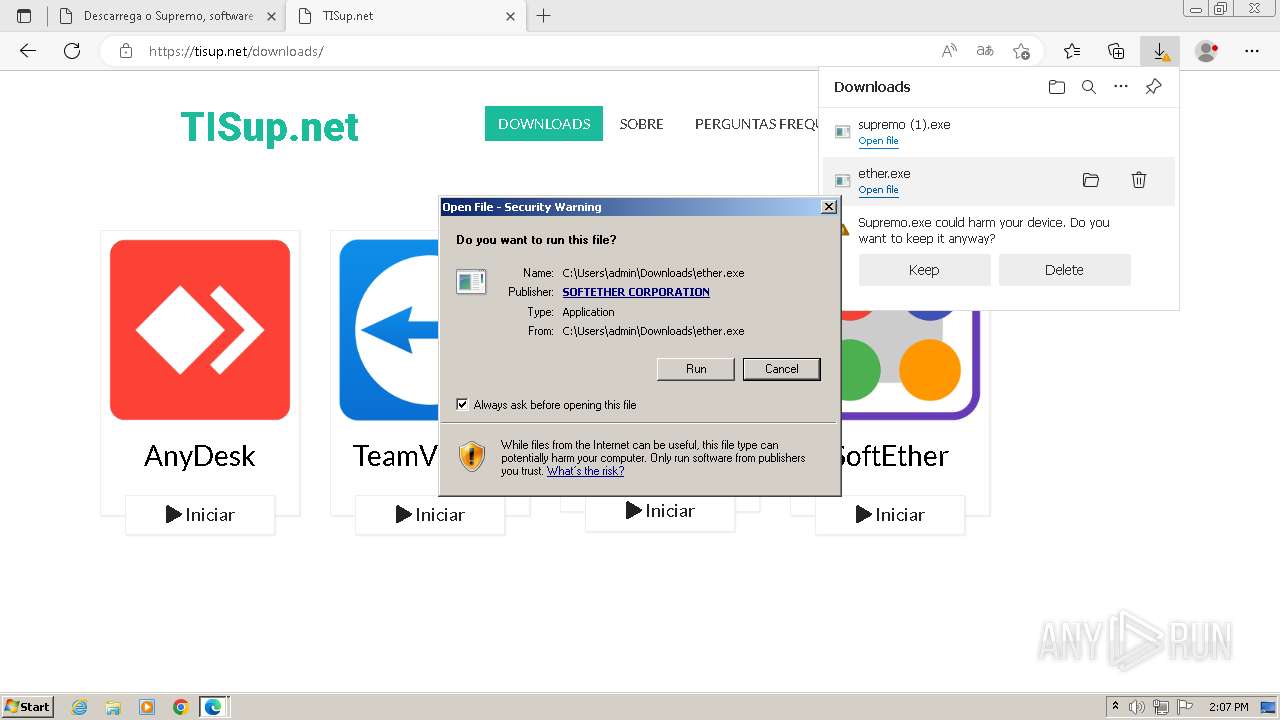
Task: Open Internet Explorer from taskbar
Action: pos(80,707)
